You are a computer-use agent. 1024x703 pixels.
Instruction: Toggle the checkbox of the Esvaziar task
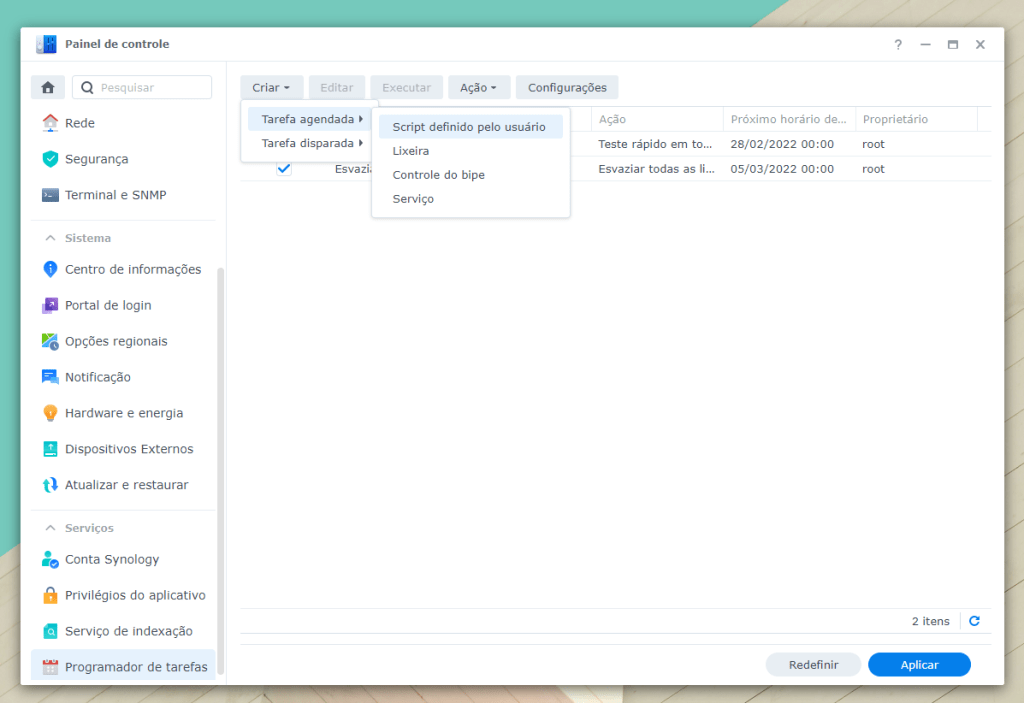pyautogui.click(x=284, y=169)
